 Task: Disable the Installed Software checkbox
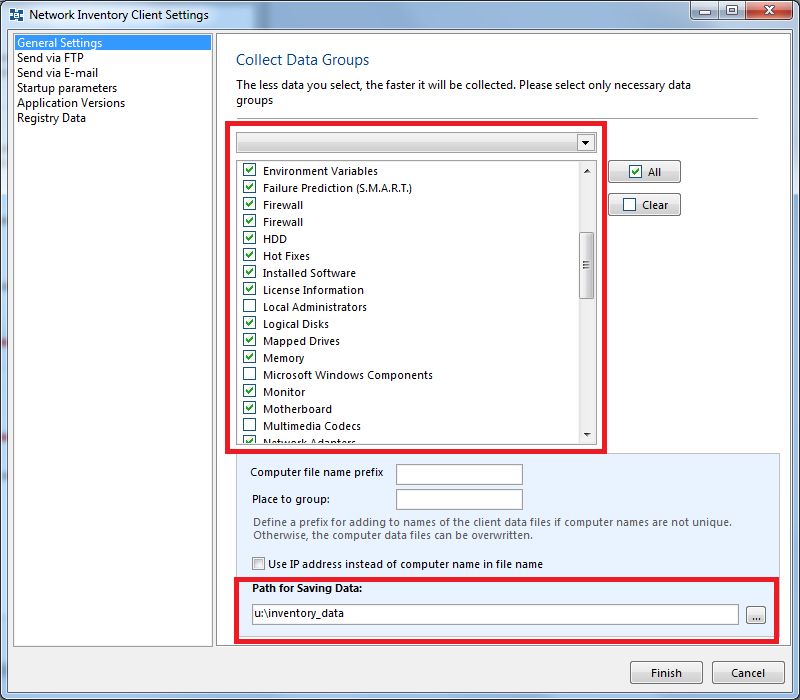click(x=249, y=272)
